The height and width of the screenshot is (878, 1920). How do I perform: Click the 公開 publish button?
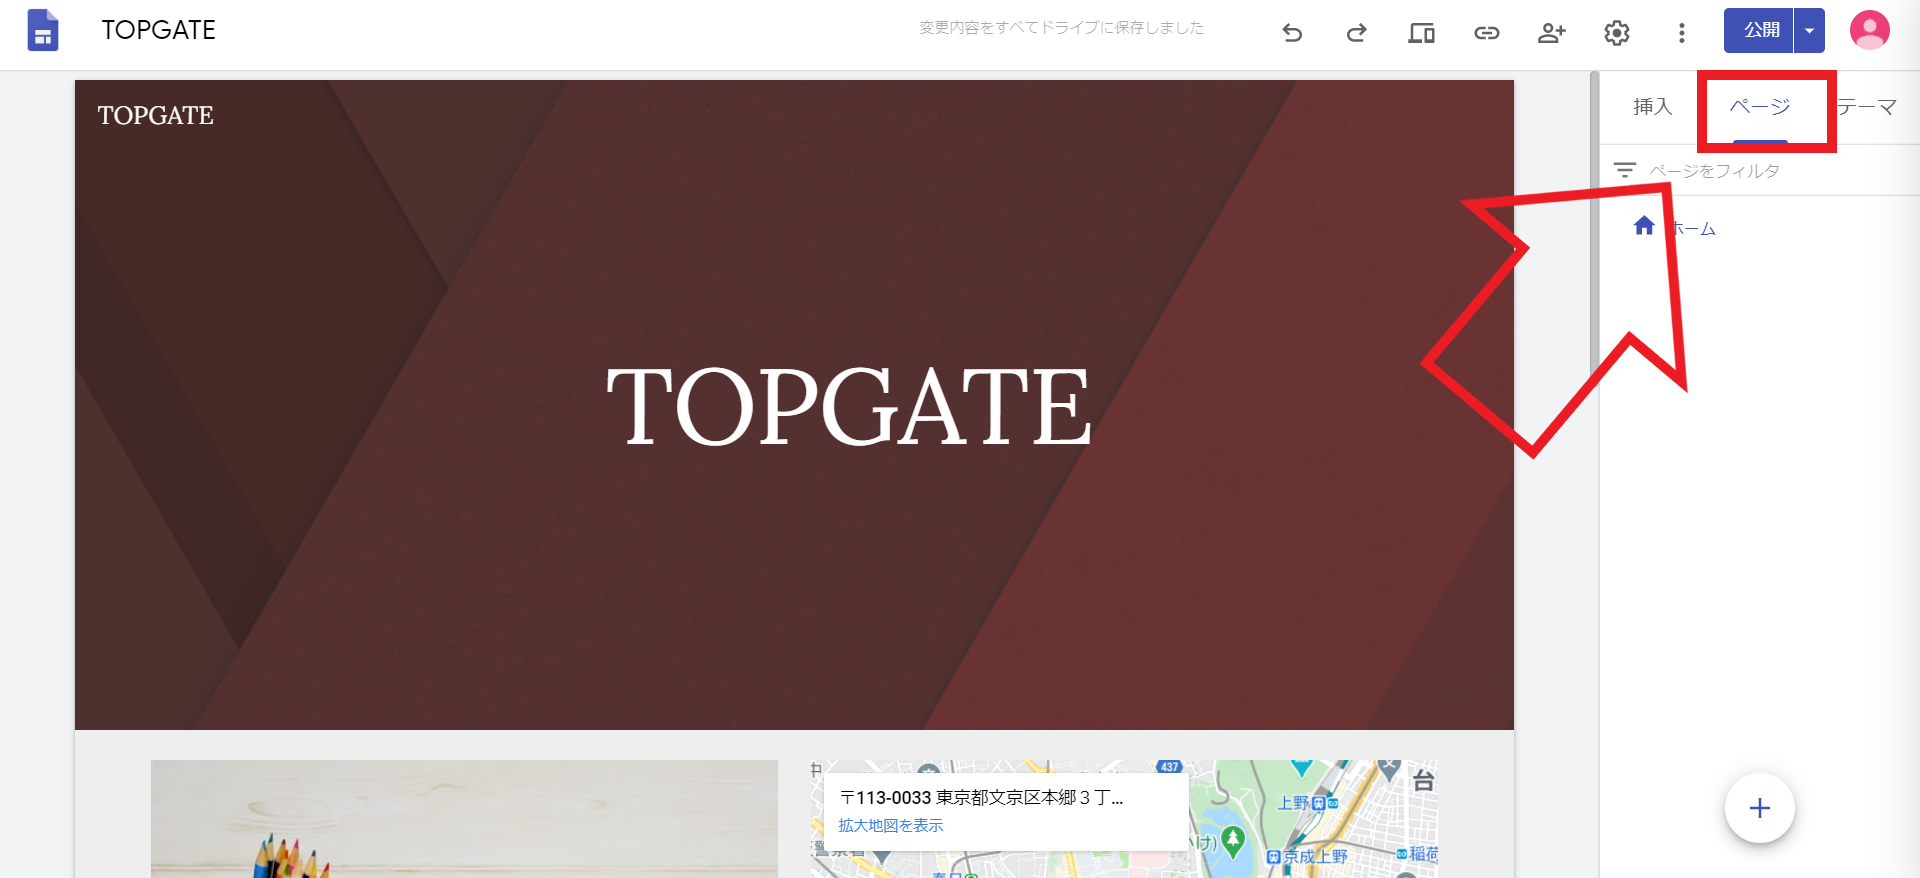[x=1759, y=30]
